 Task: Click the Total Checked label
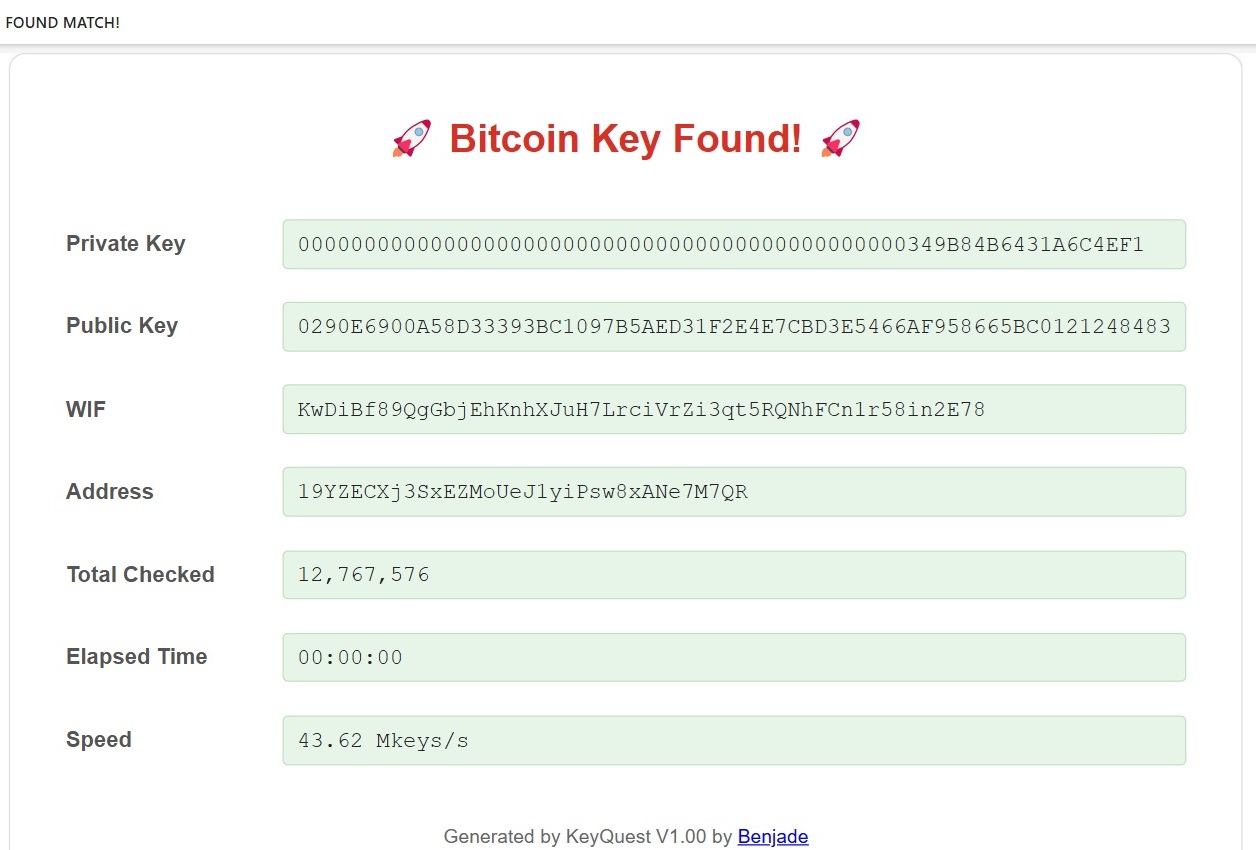(140, 574)
